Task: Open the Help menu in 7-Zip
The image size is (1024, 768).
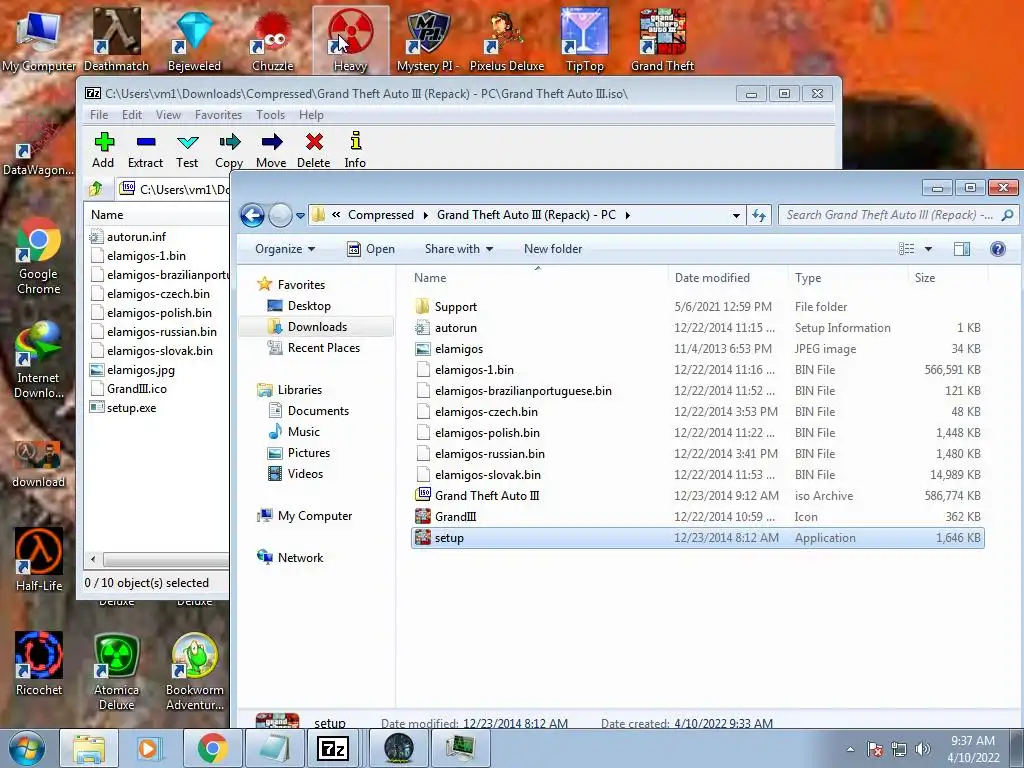Action: click(311, 115)
